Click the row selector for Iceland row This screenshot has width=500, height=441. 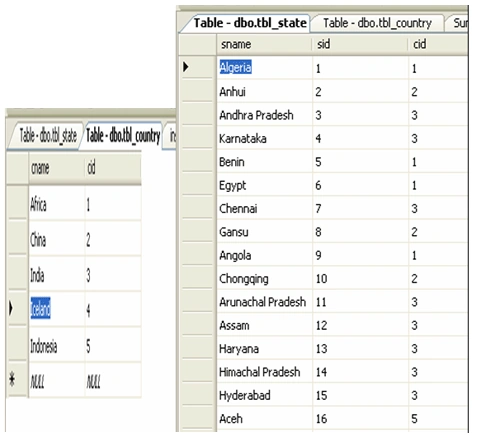click(17, 309)
